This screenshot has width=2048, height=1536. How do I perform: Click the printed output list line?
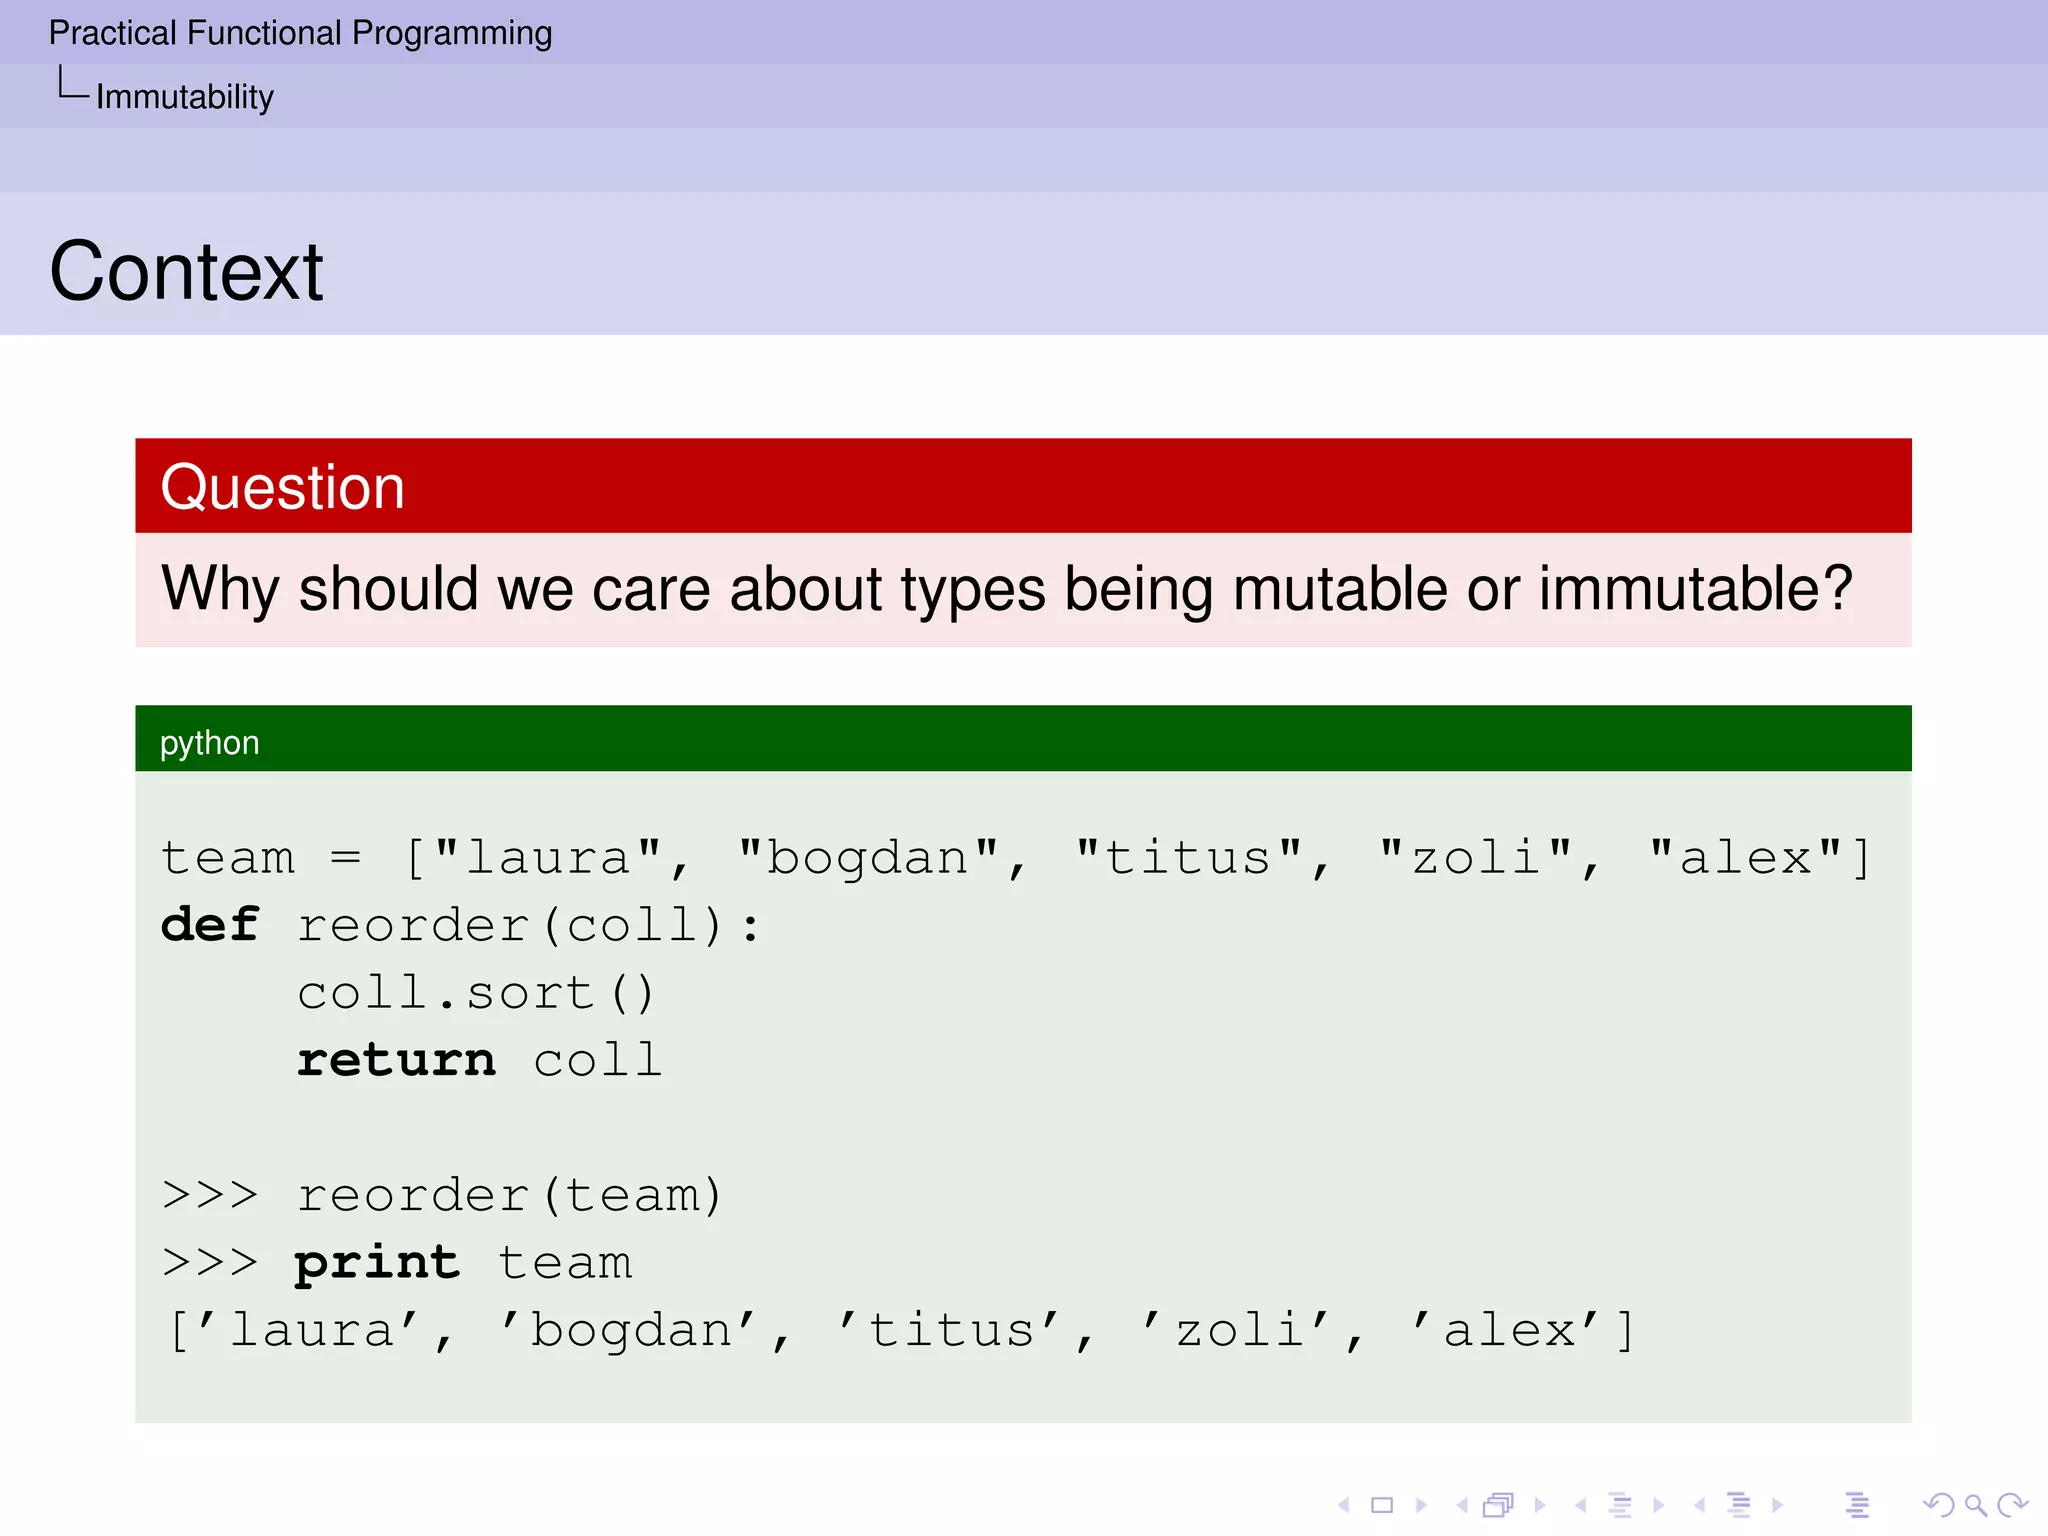900,1331
